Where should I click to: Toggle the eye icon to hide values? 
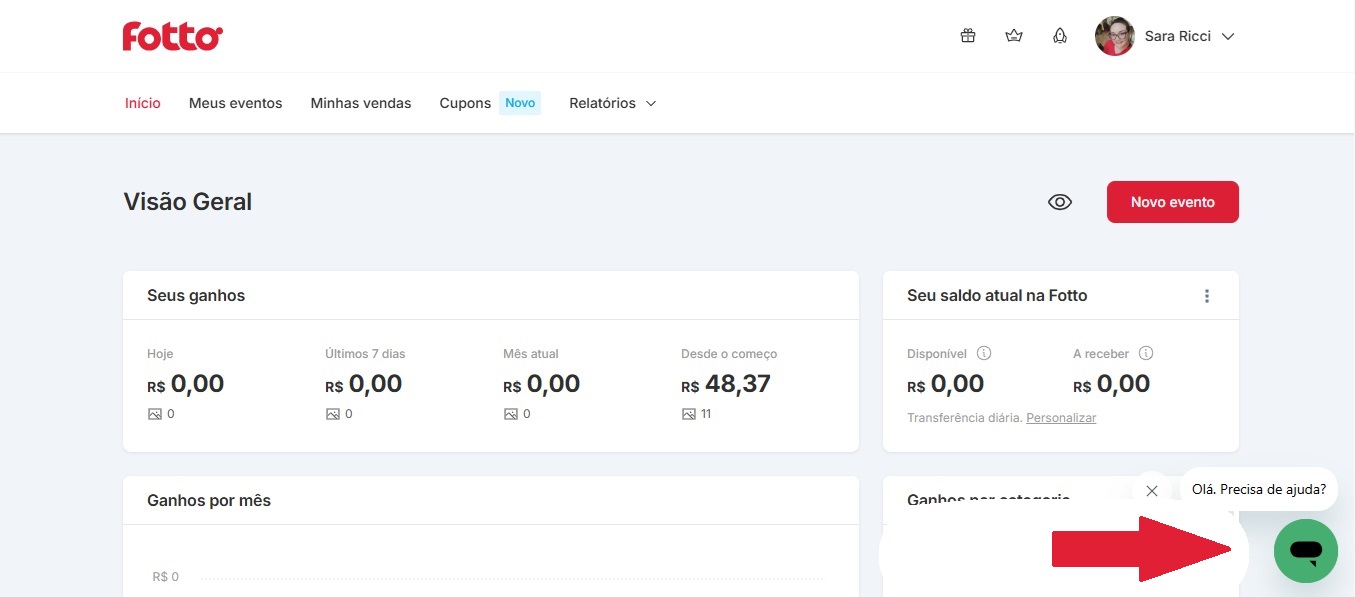(x=1059, y=202)
